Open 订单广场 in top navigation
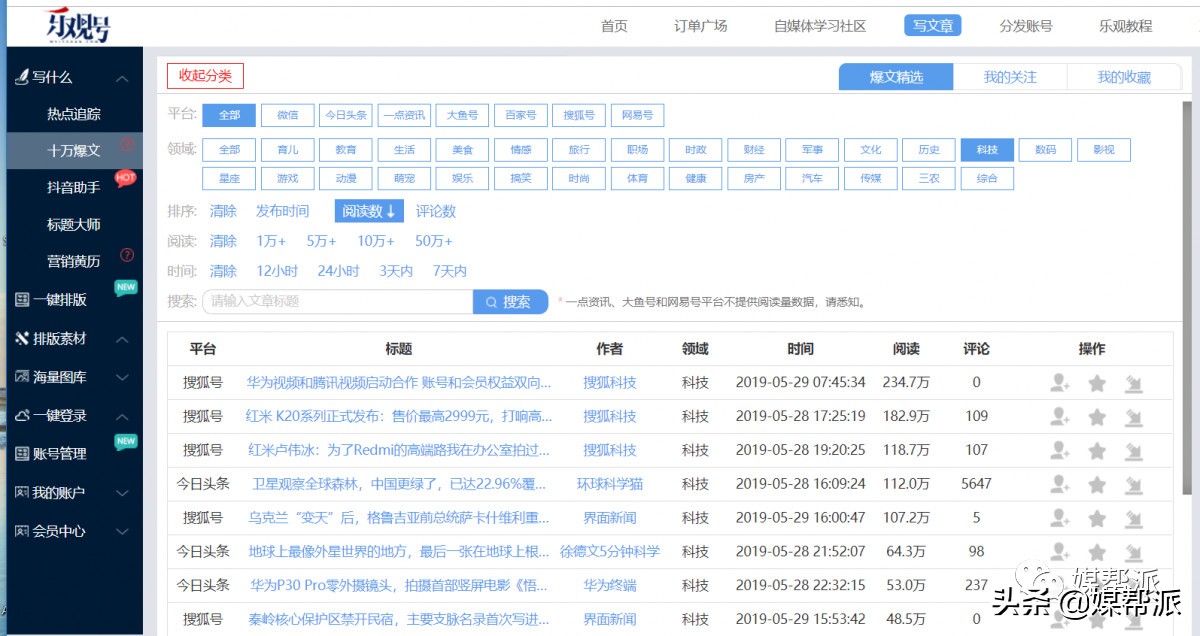The image size is (1200, 636). click(701, 26)
